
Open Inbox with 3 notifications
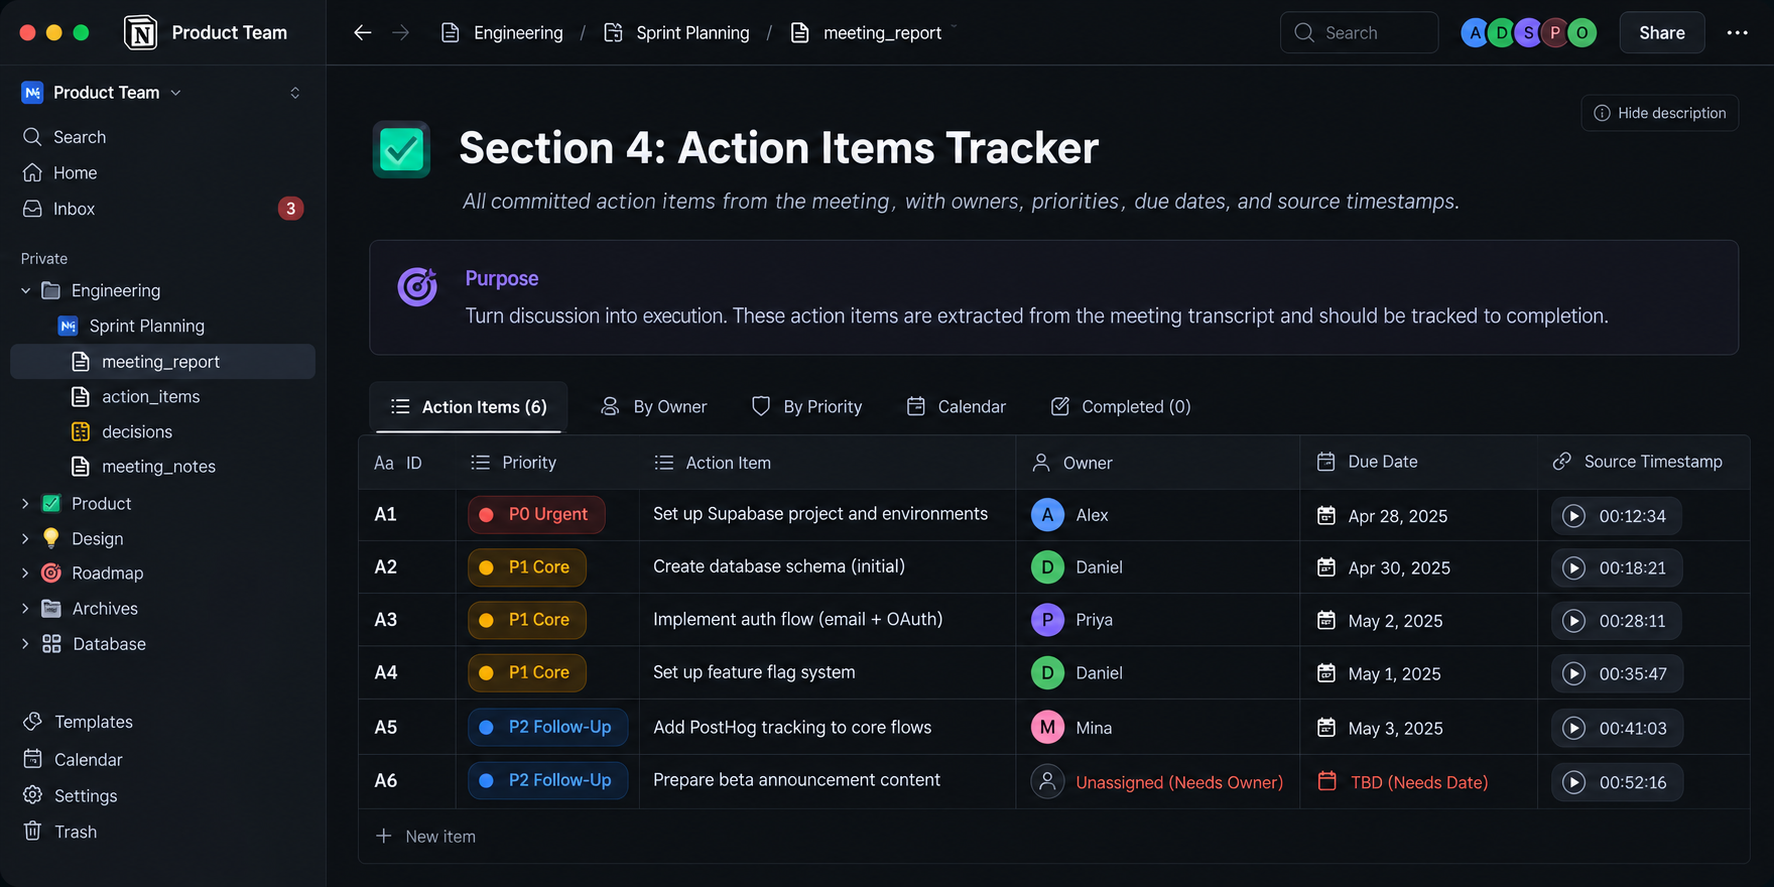[163, 209]
